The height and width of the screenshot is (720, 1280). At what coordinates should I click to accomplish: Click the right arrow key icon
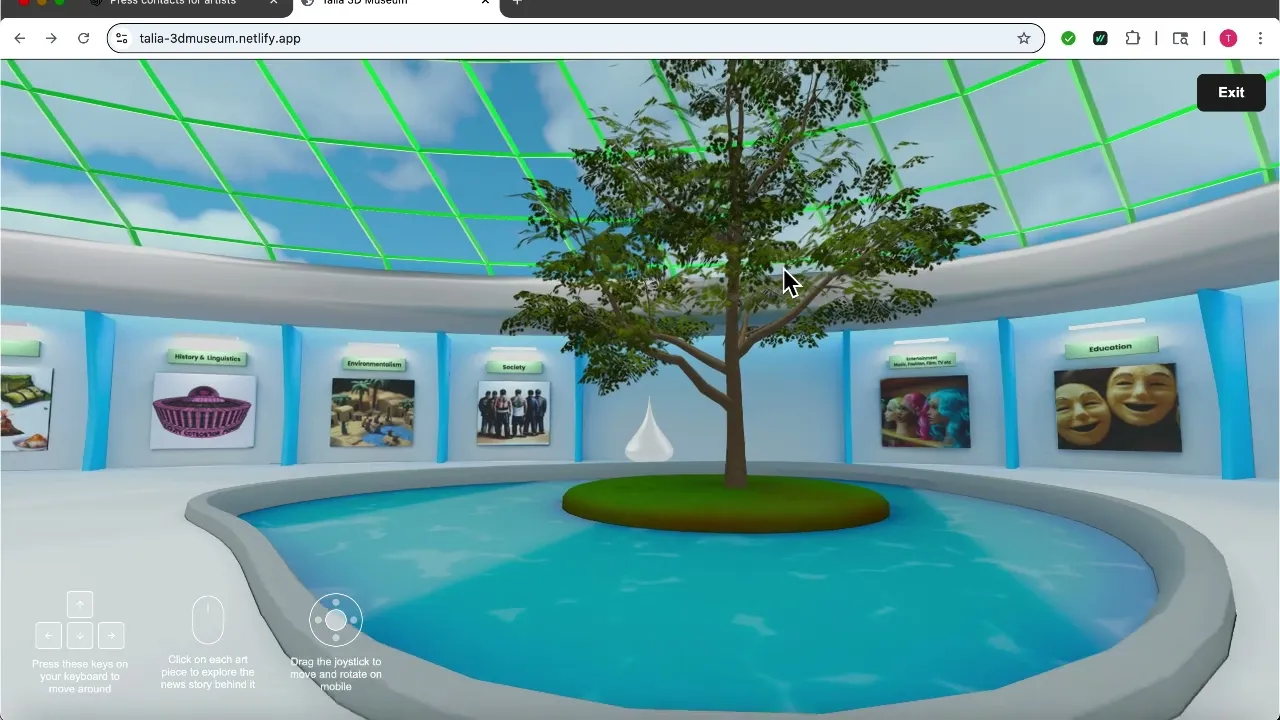click(111, 635)
